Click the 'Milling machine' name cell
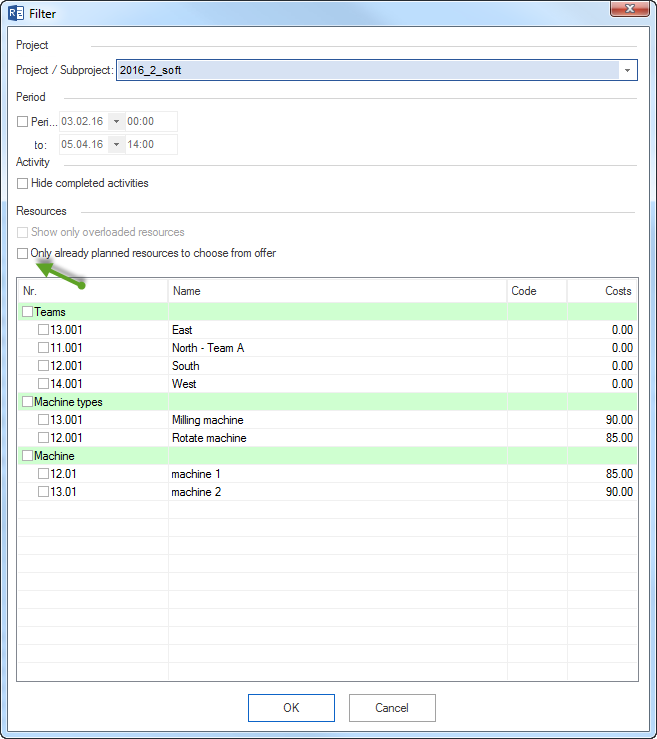 tap(337, 420)
